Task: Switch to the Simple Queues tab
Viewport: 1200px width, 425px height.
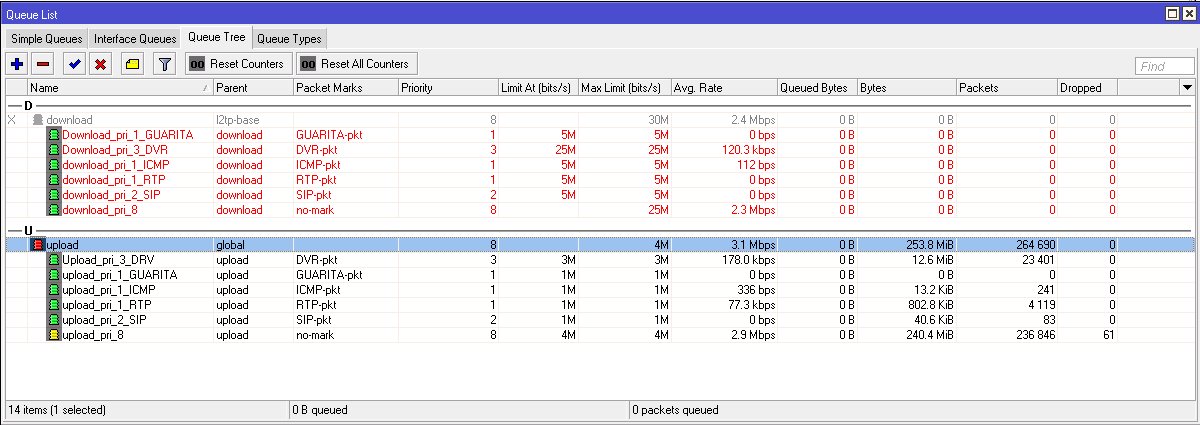Action: [x=46, y=38]
